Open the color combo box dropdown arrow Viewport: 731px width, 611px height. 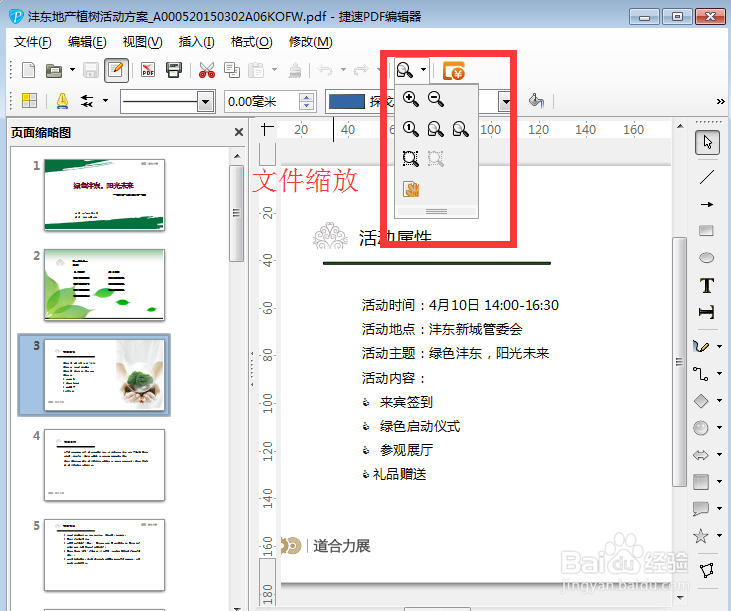coord(505,102)
